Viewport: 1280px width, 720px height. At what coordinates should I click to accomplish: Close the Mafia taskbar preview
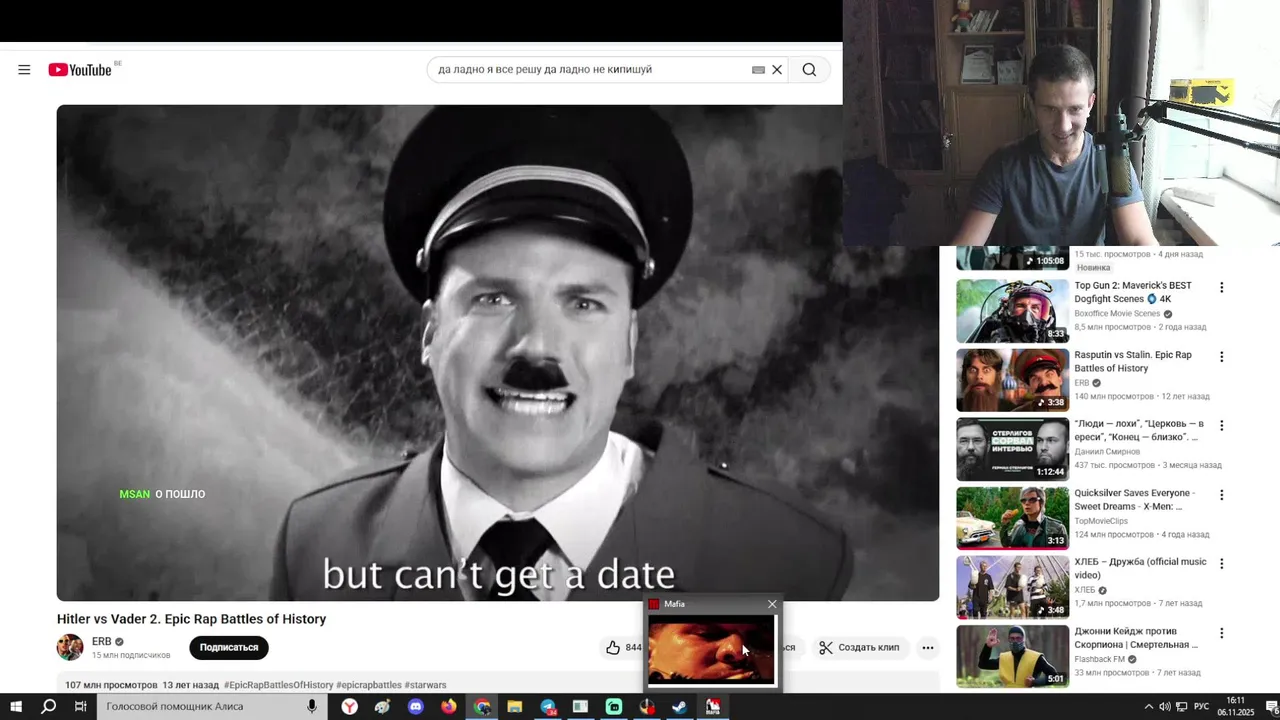[772, 604]
